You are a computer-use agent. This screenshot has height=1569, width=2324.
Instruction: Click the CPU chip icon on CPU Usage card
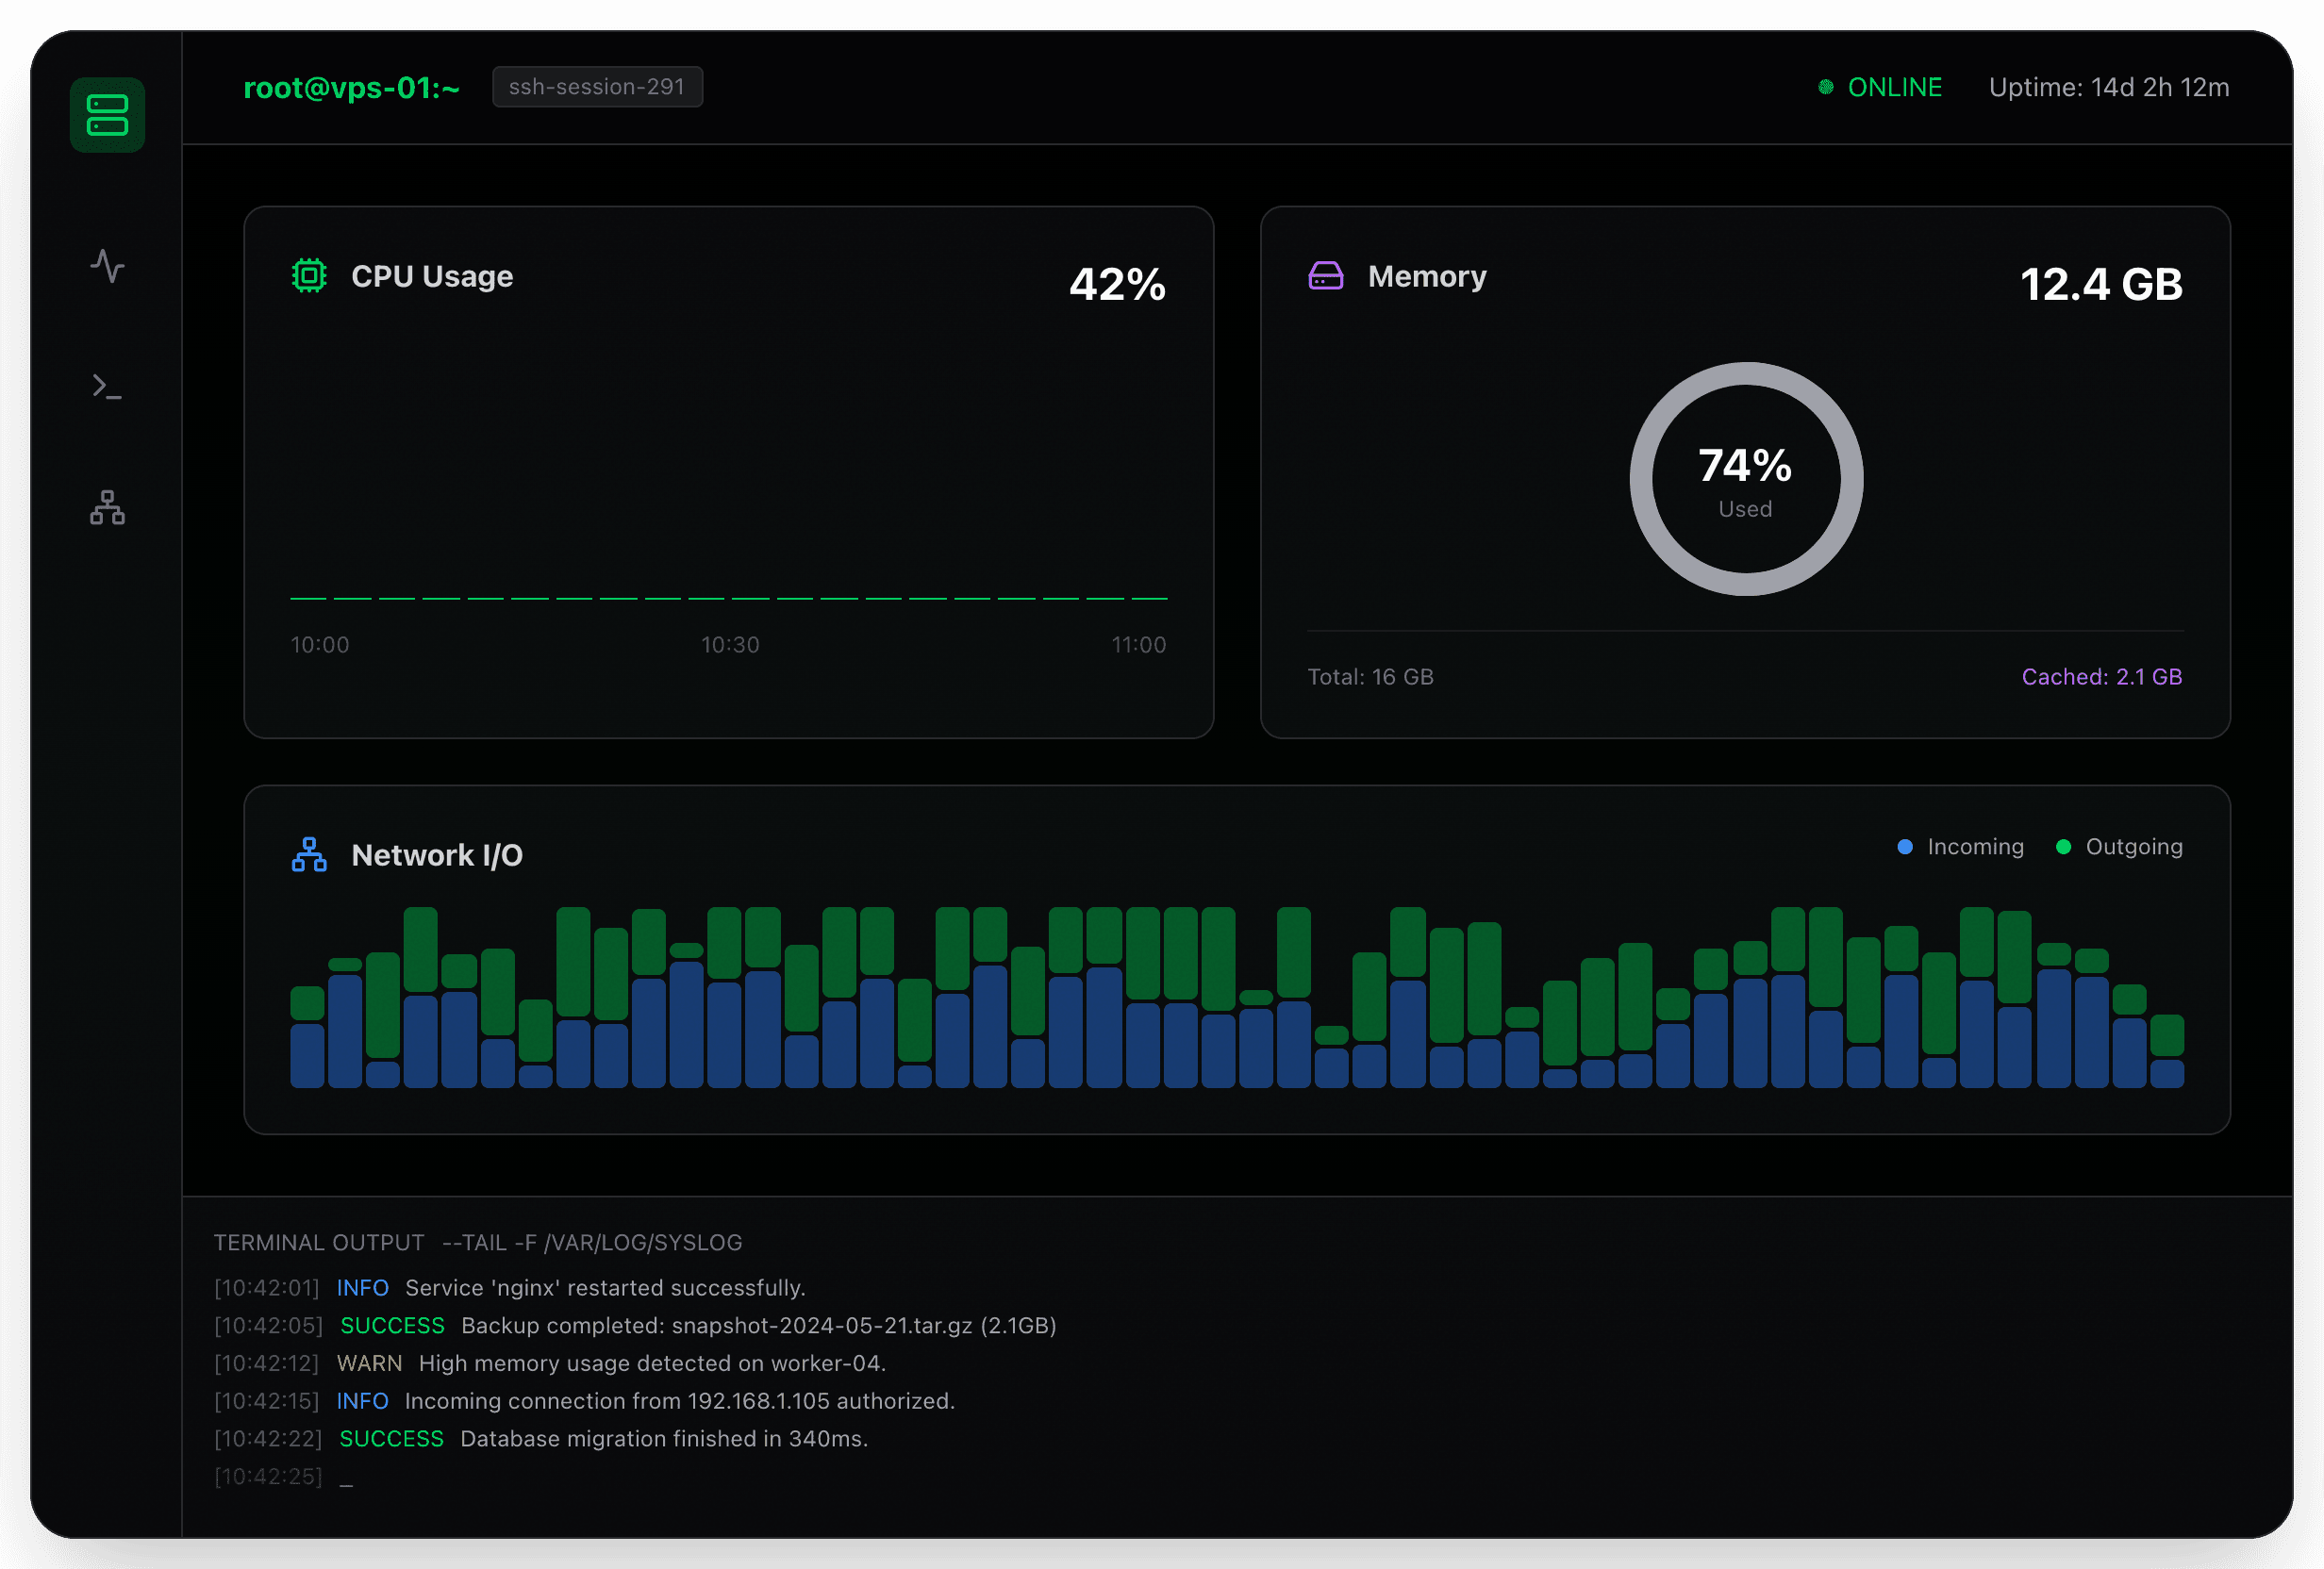[308, 275]
